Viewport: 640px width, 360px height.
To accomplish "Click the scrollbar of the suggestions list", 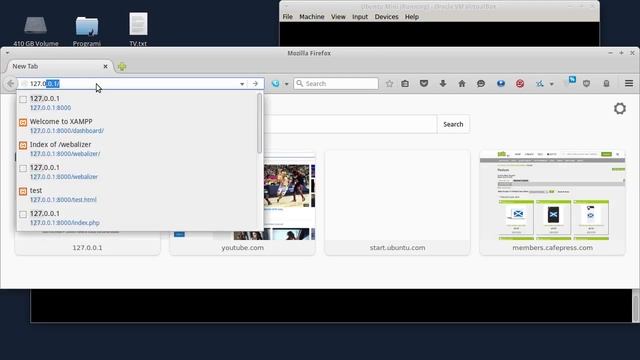I will pyautogui.click(x=259, y=123).
